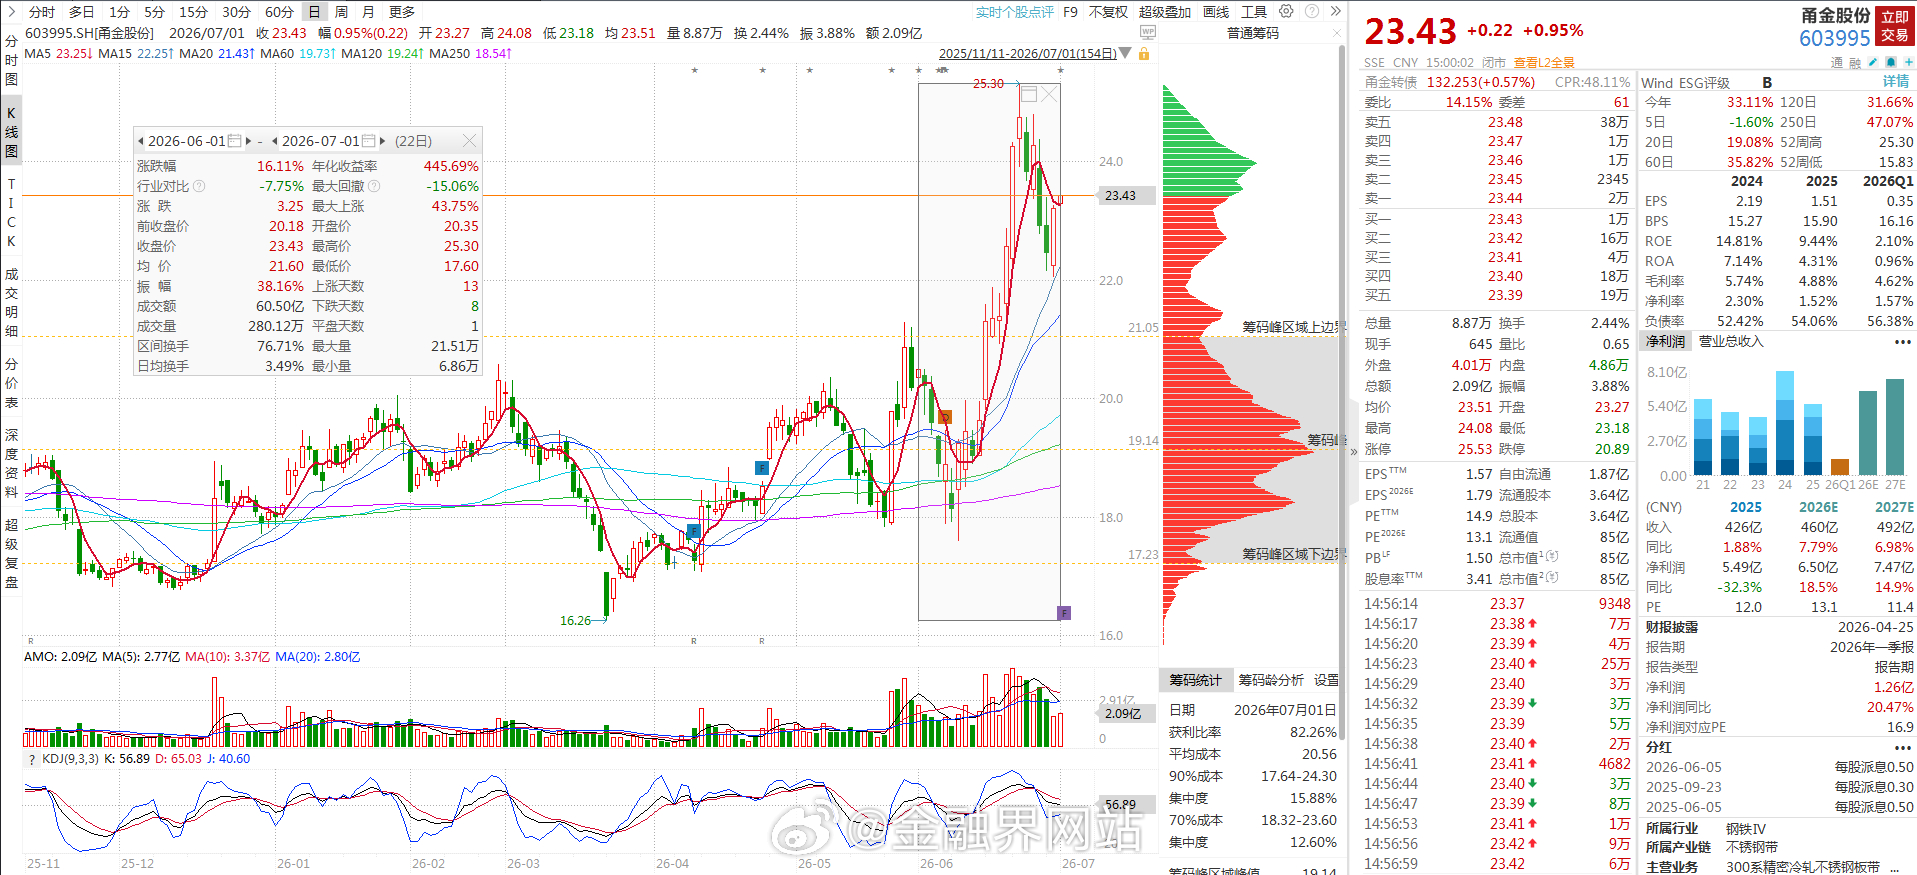Open the 超级复盘 sidebar view
The image size is (1917, 875).
(11, 553)
